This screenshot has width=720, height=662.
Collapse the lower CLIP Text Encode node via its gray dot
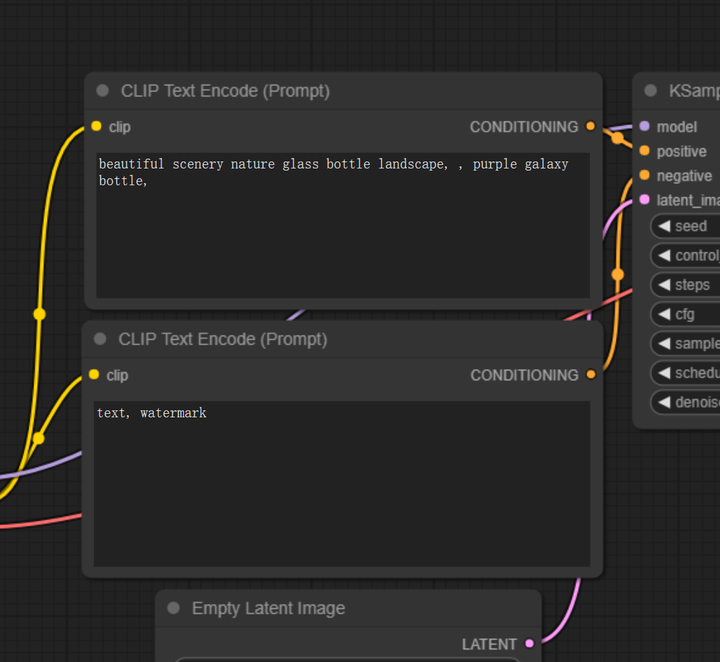tap(100, 339)
